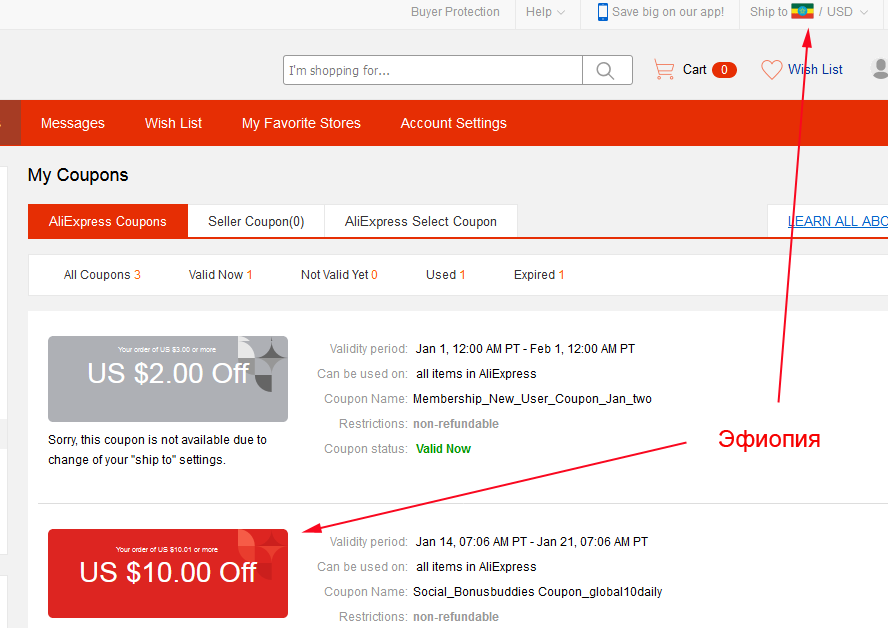Viewport: 888px width, 628px height.
Task: Expand the Help dropdown
Action: 545,12
